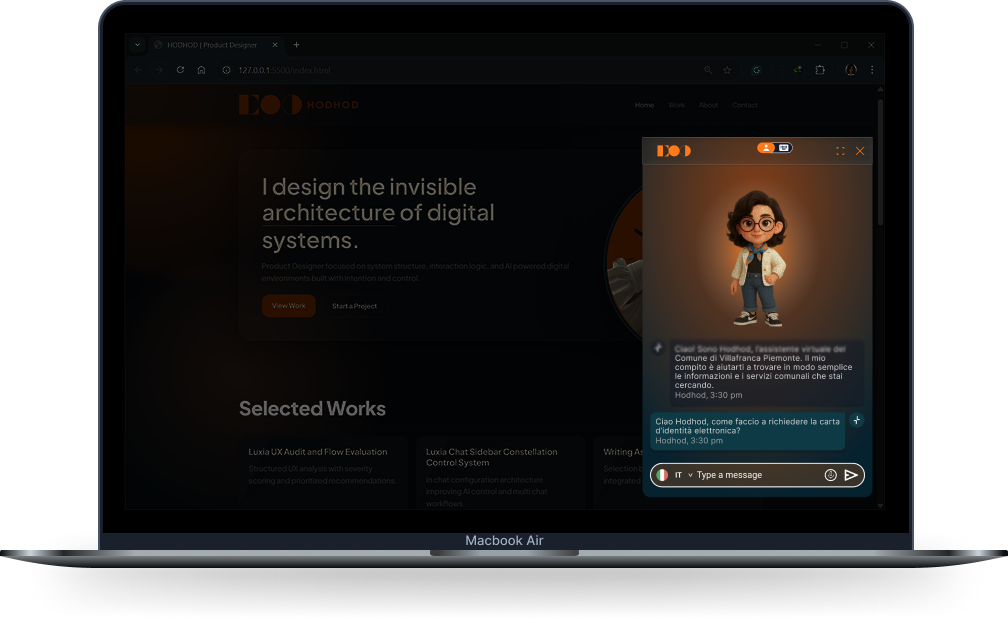Close the chat widget panel

click(x=860, y=151)
